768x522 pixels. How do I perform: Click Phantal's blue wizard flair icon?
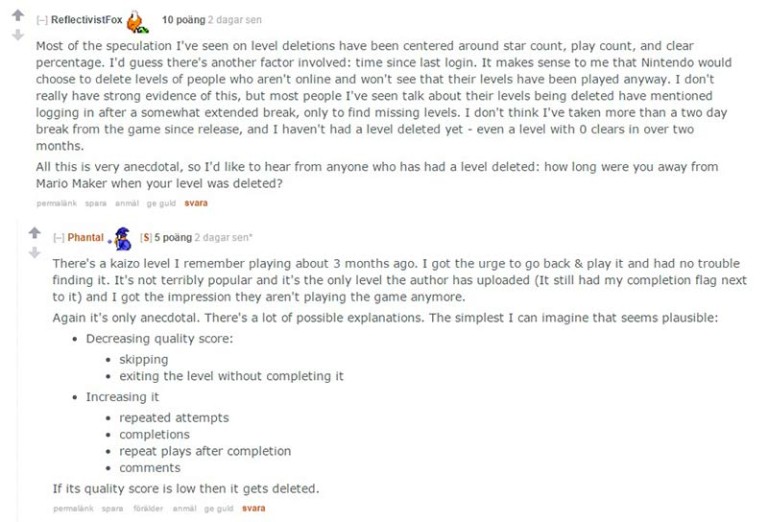tap(123, 239)
